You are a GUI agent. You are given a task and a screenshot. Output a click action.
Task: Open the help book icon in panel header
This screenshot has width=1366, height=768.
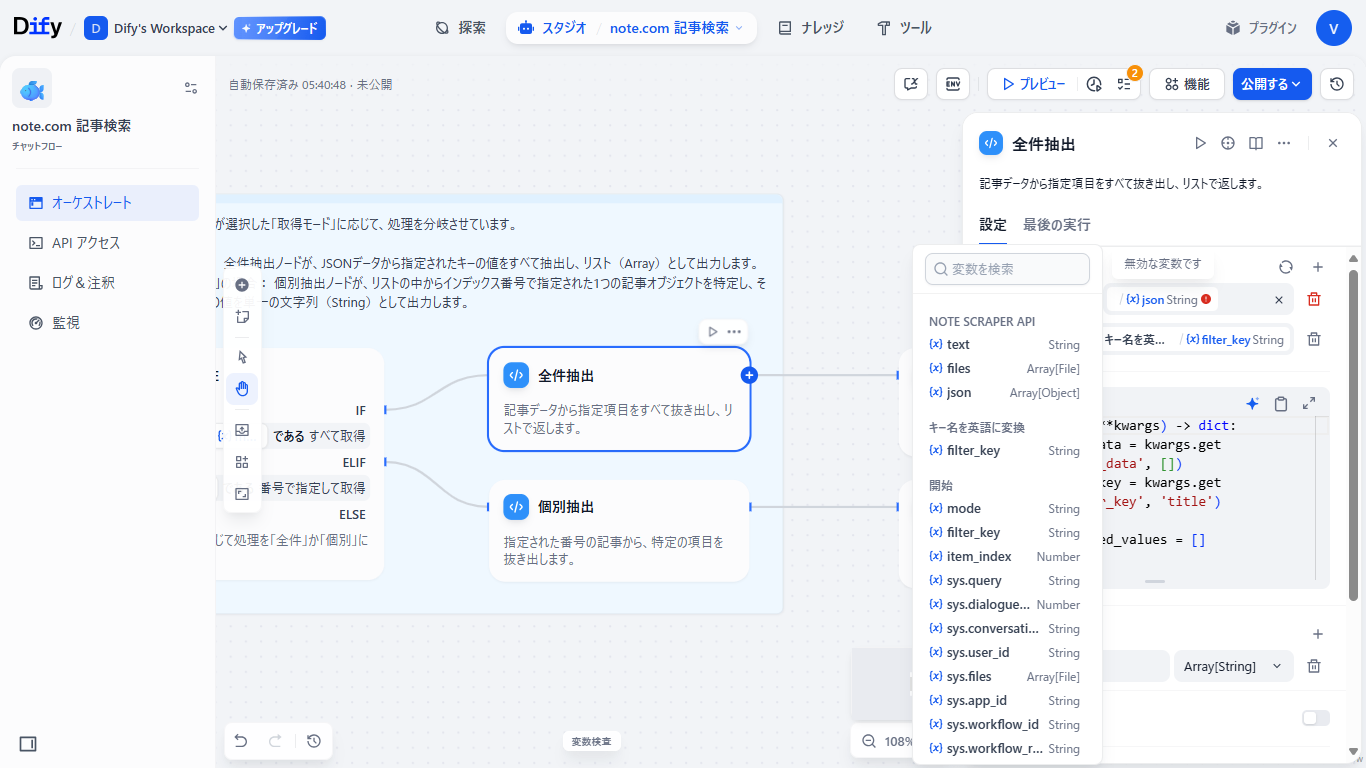[1256, 144]
